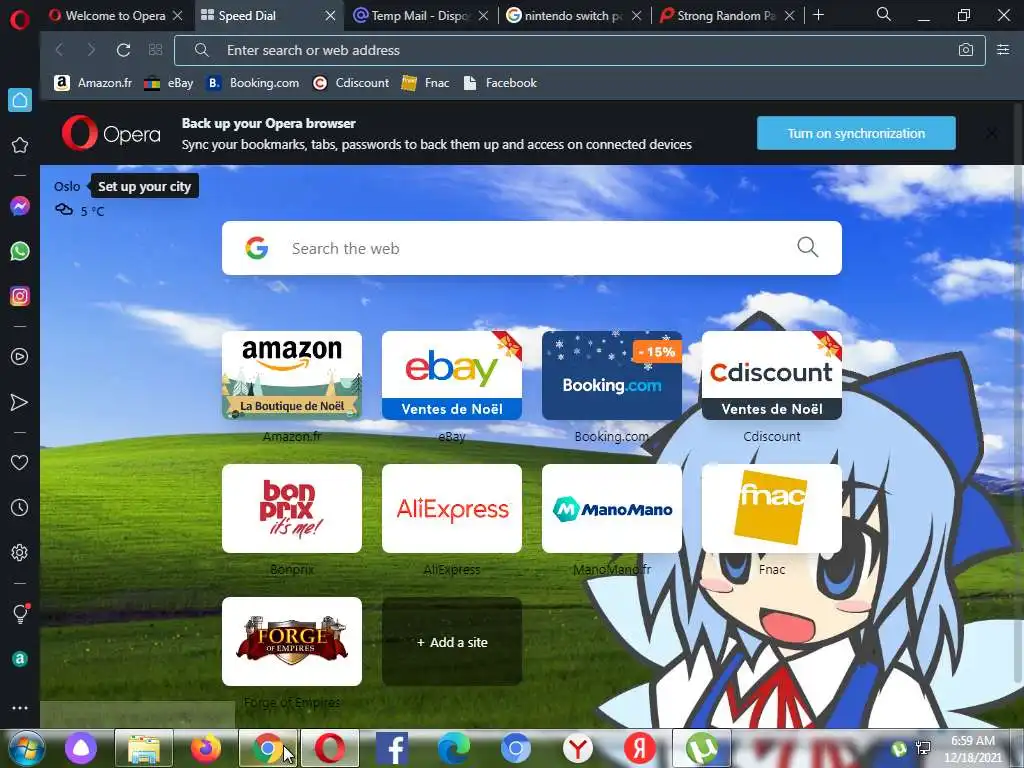Click the Search tabs magnifier icon
The height and width of the screenshot is (768, 1024).
[x=884, y=14]
